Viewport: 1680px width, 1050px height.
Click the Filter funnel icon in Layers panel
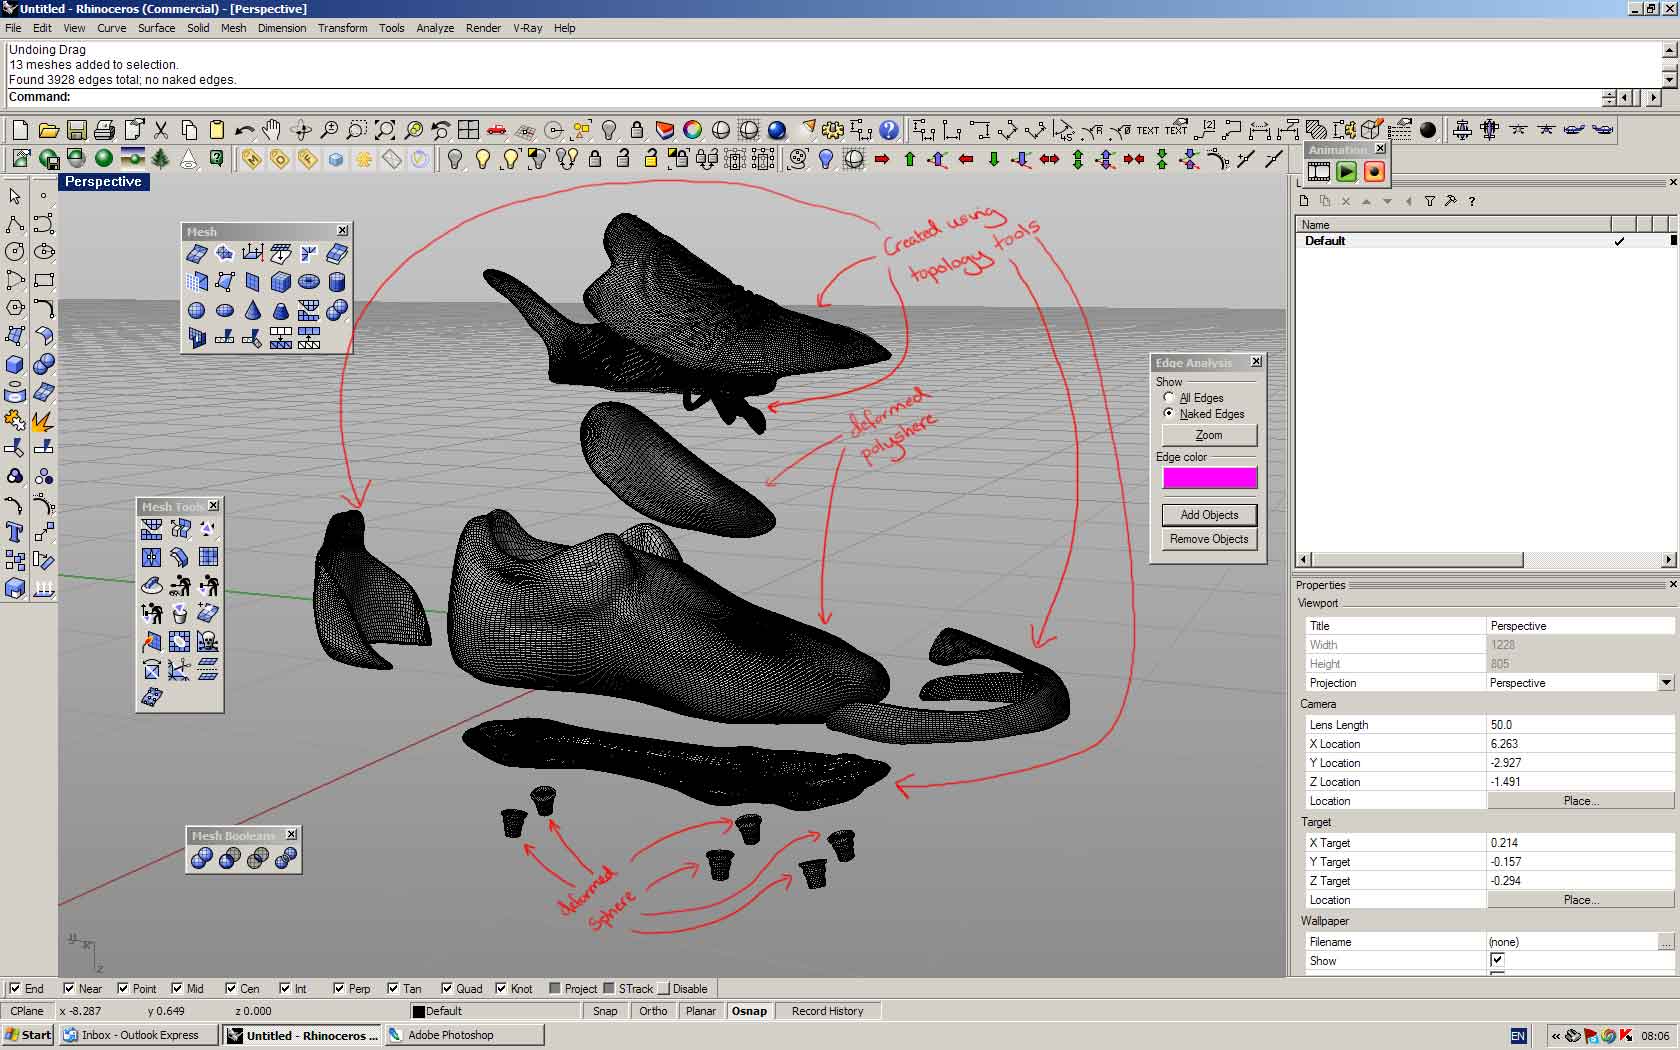click(x=1430, y=201)
